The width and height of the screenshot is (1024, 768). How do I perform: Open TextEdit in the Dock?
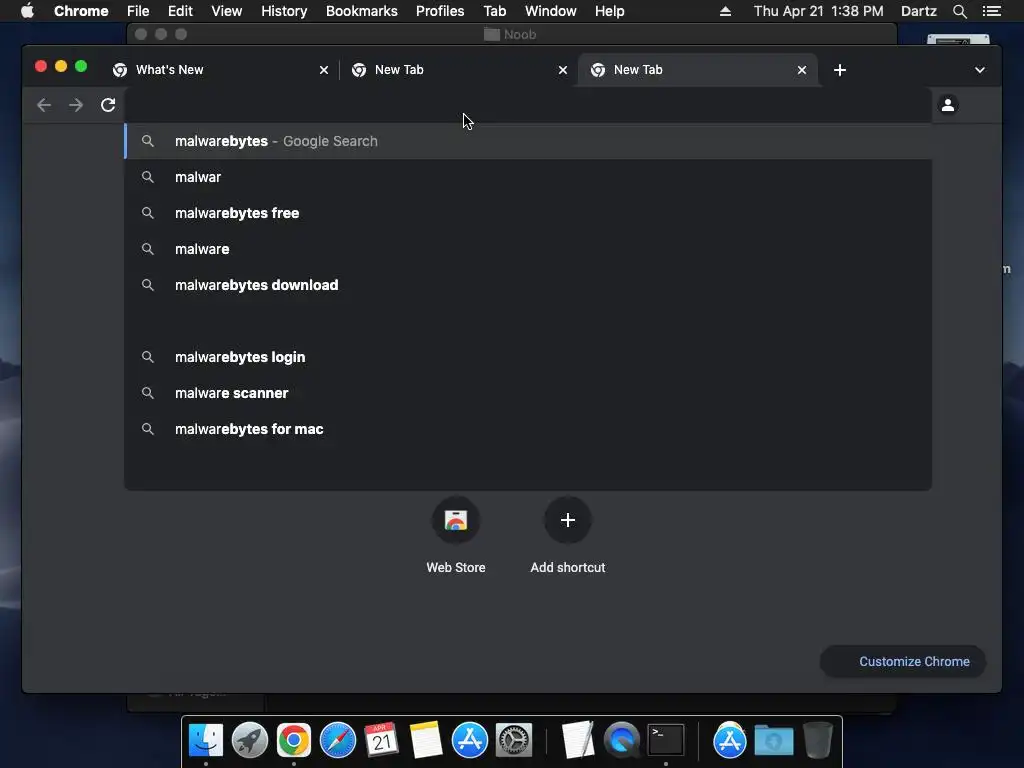(578, 741)
